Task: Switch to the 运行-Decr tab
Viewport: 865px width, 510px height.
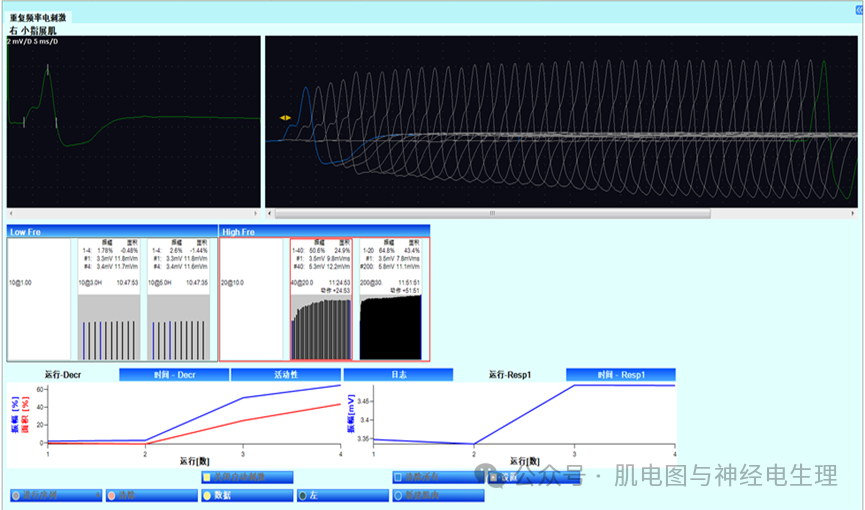Action: point(63,375)
